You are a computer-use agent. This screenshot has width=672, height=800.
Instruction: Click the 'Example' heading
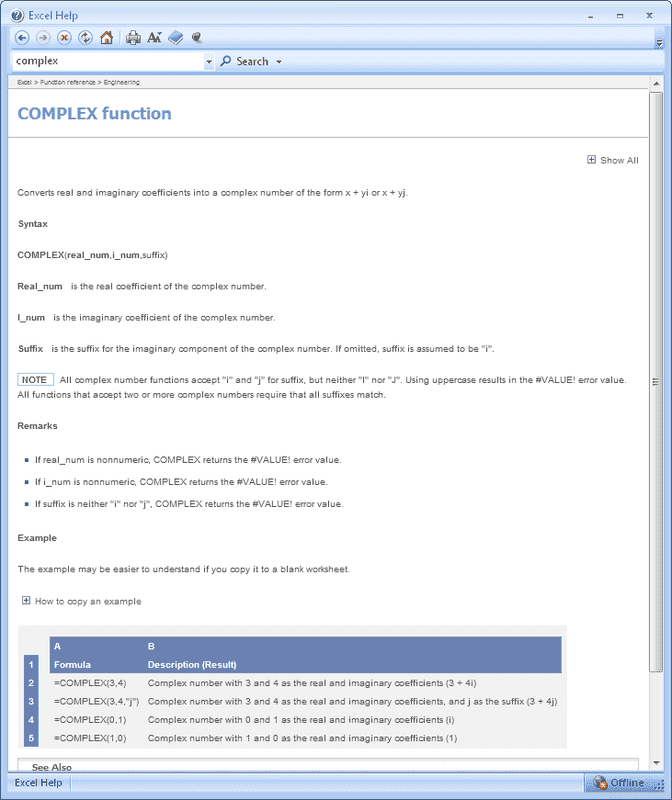(37, 538)
